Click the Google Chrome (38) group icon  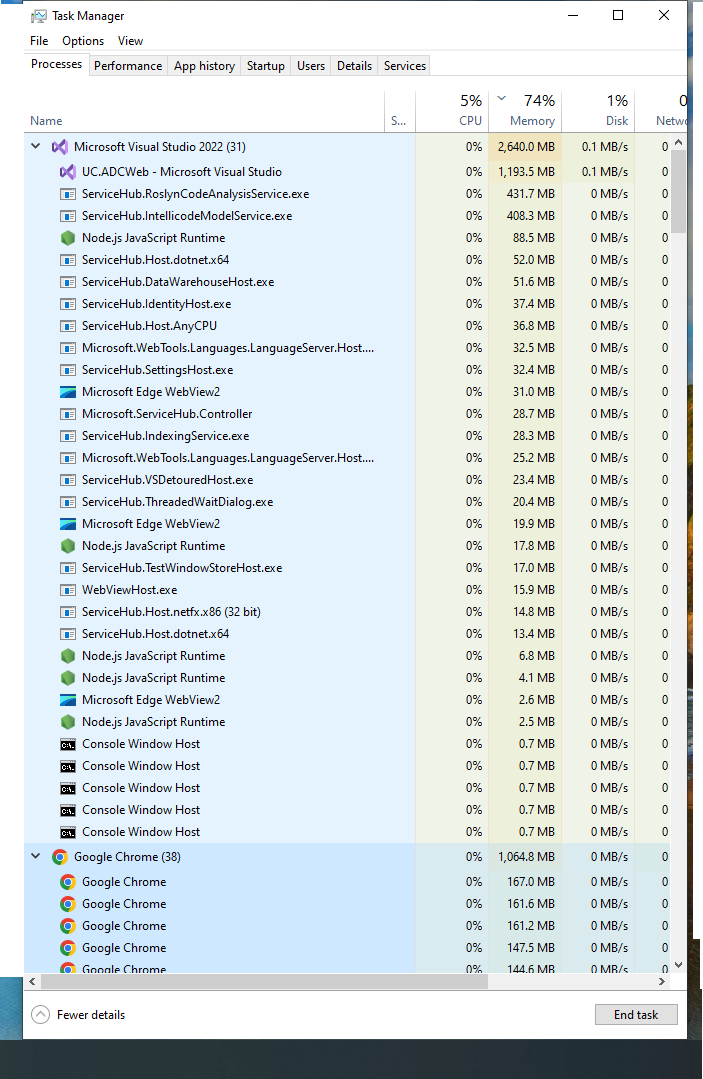tap(60, 857)
